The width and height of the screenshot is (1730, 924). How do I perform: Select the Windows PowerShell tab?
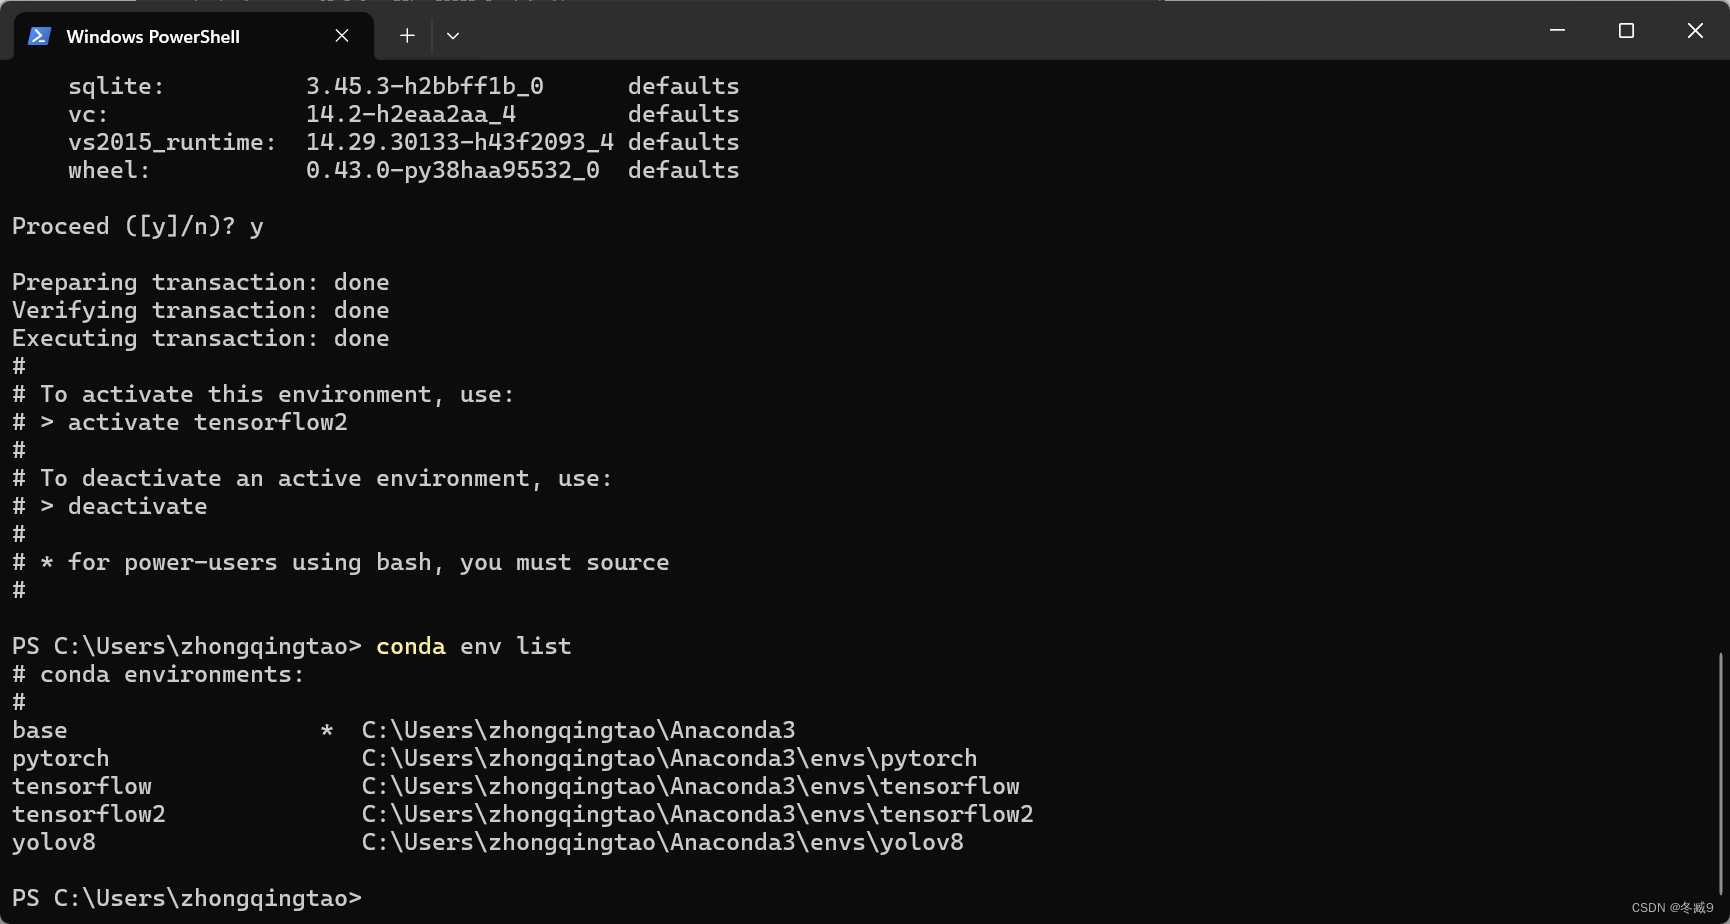click(x=152, y=35)
